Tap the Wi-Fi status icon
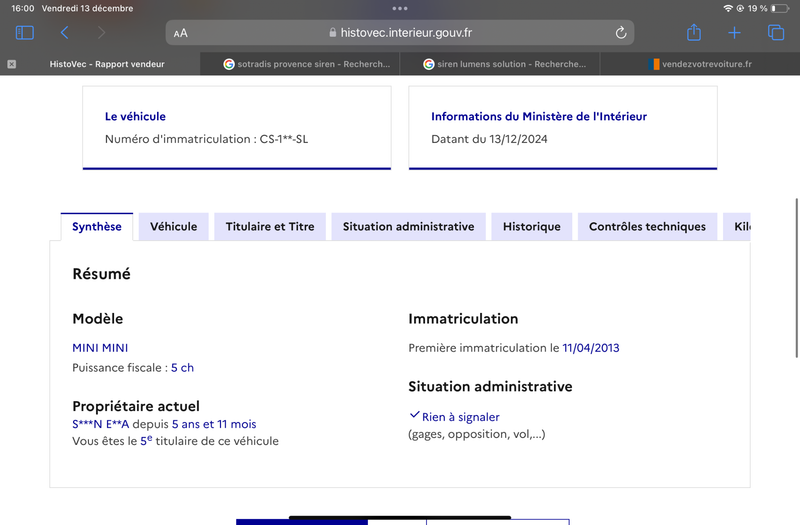The height and width of the screenshot is (525, 800). click(x=728, y=8)
